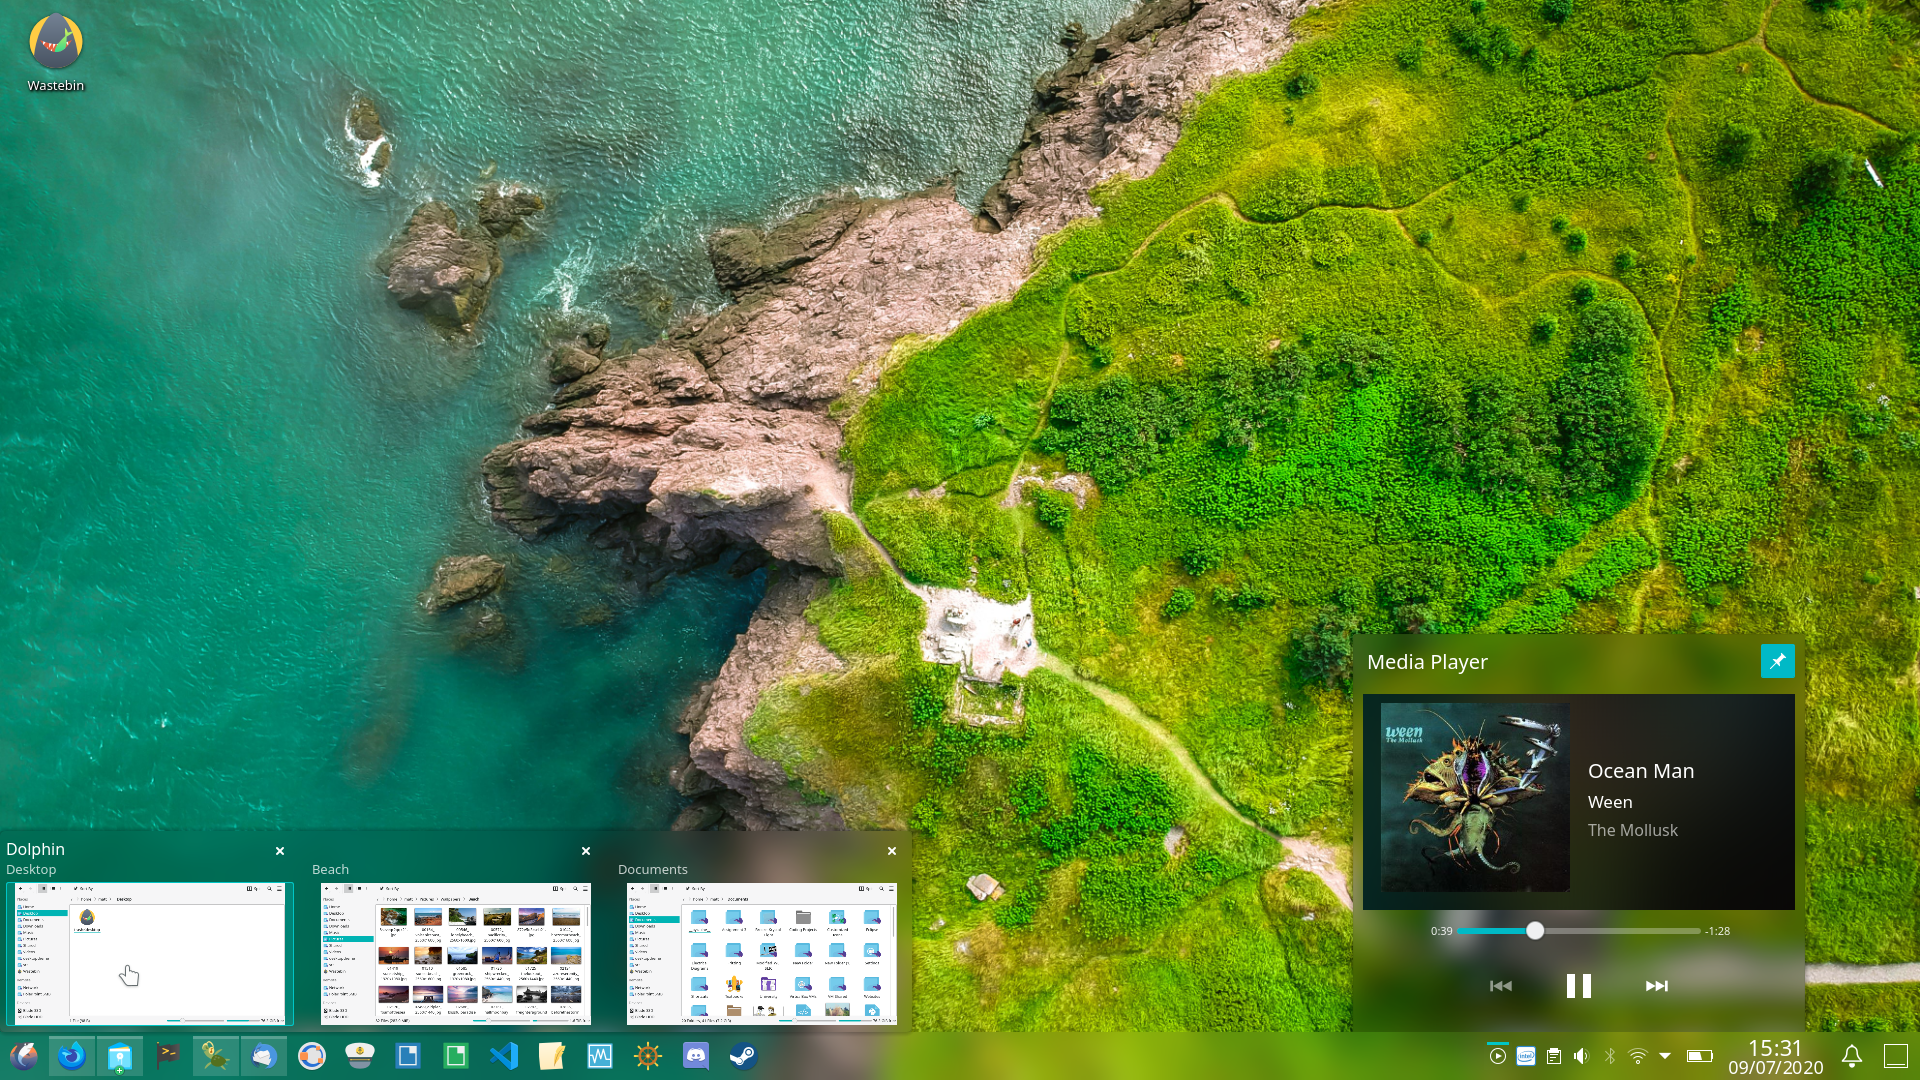
Task: Open the battery status tray icon
Action: coord(1700,1056)
